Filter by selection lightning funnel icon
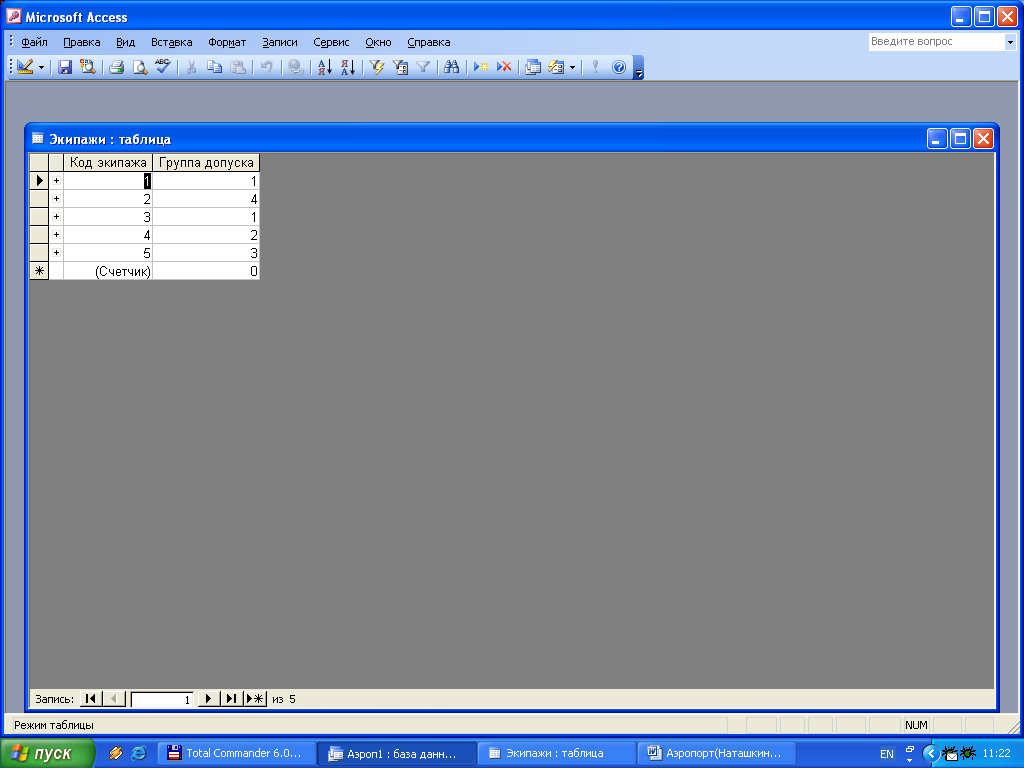The height and width of the screenshot is (768, 1024). tap(377, 67)
